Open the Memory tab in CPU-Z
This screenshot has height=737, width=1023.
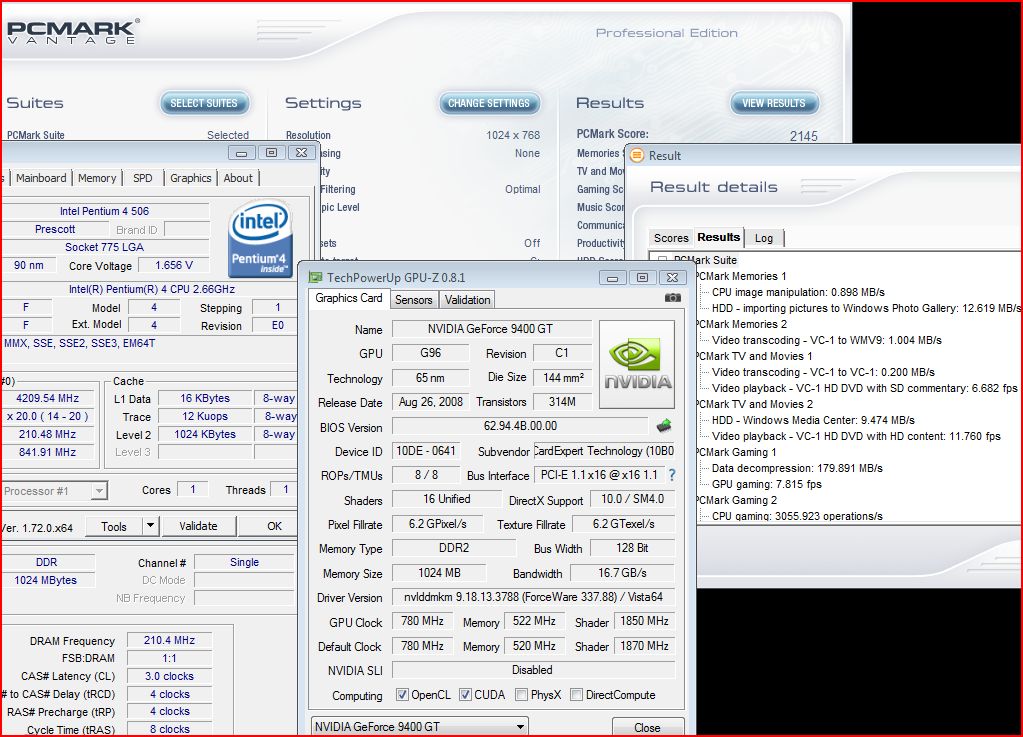point(97,178)
